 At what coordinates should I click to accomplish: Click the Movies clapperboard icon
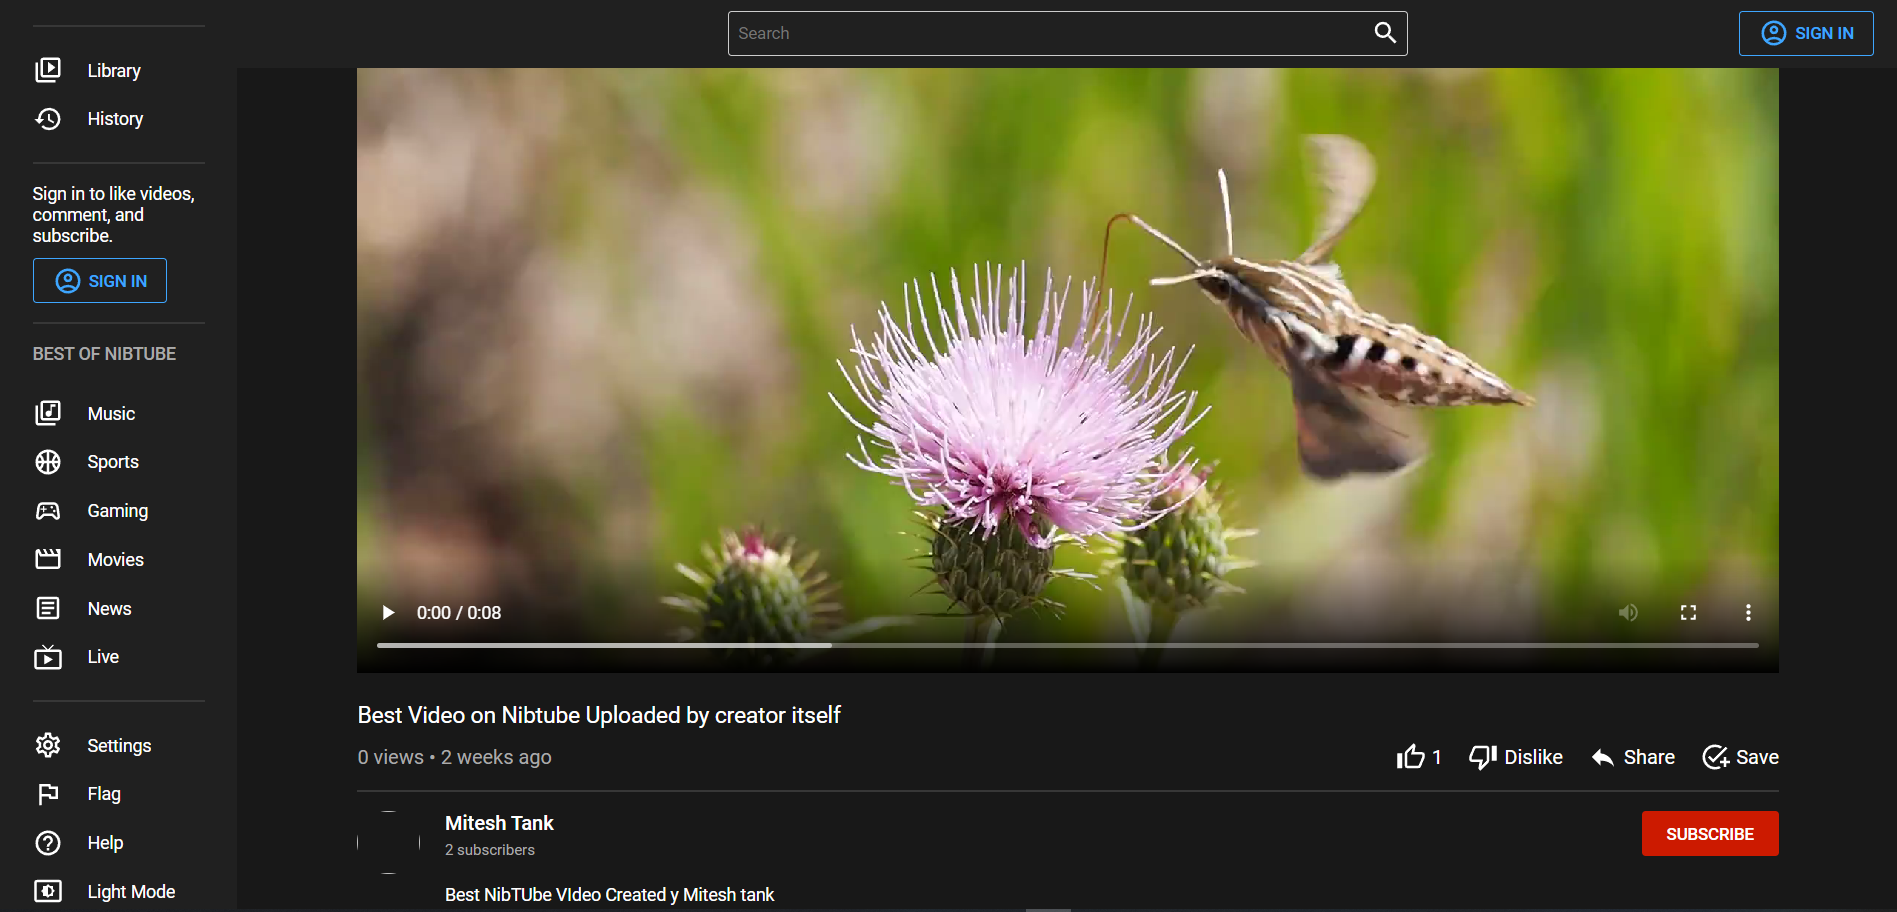pyautogui.click(x=48, y=559)
